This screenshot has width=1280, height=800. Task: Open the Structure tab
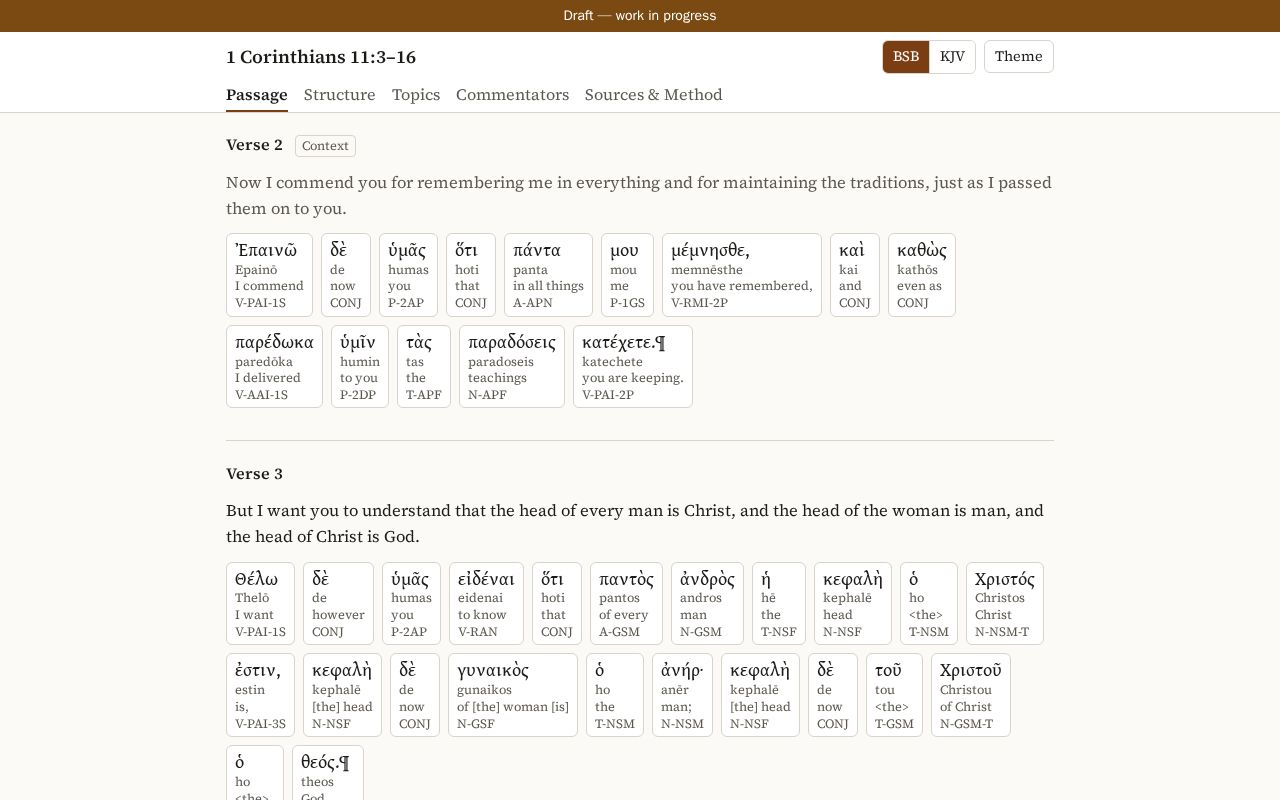(340, 95)
